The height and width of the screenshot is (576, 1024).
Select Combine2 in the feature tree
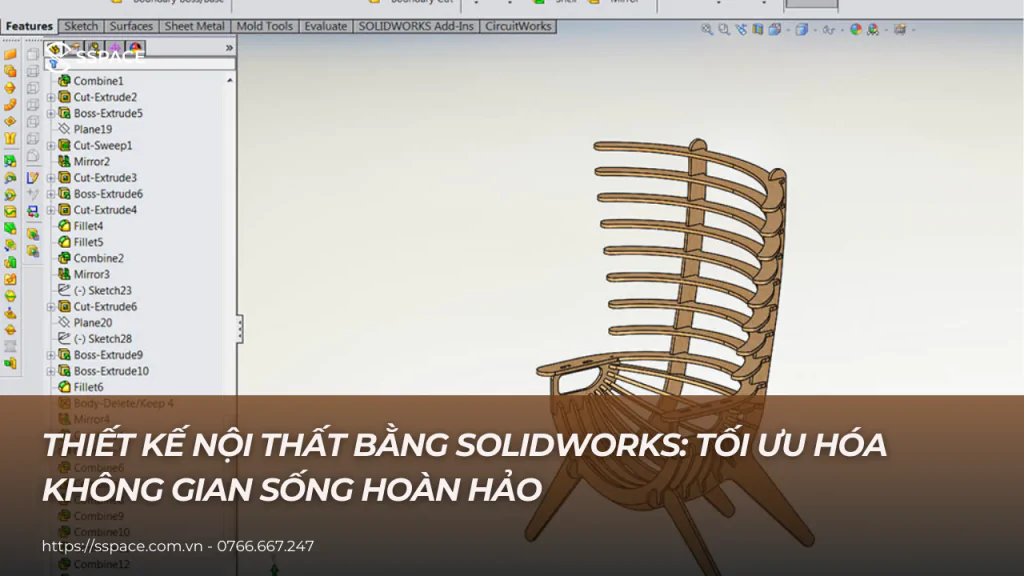[98, 258]
